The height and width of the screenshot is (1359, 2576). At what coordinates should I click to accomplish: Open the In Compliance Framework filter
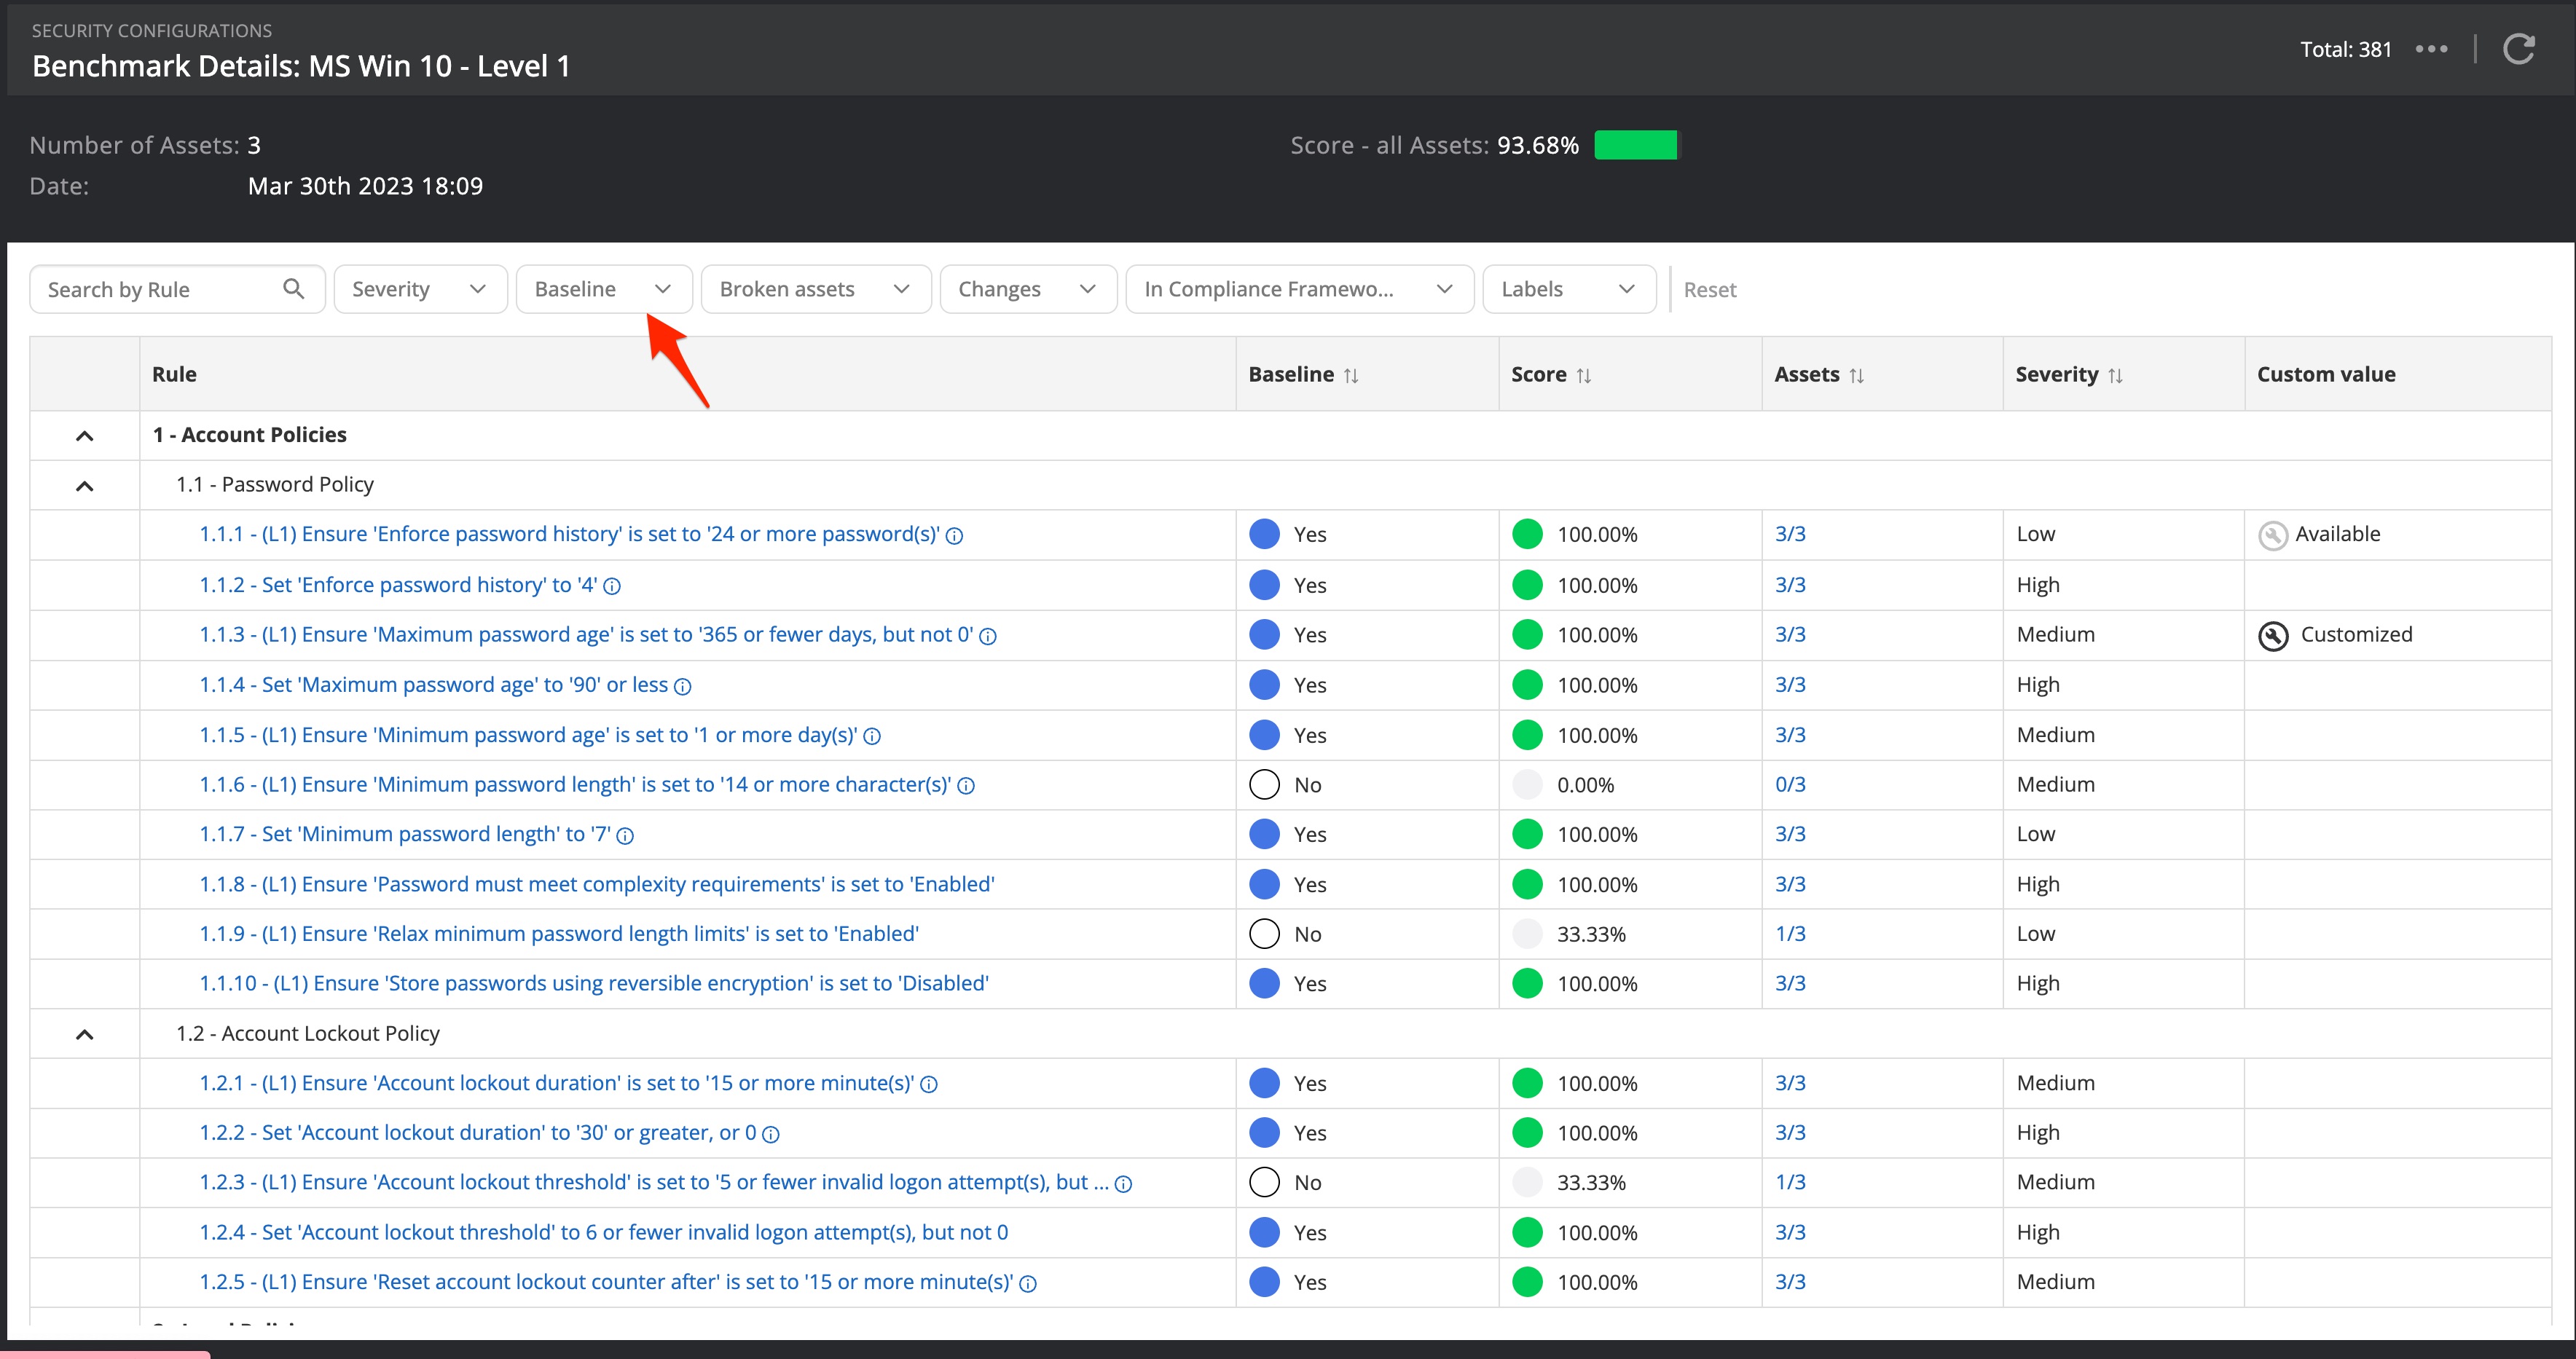pos(1298,289)
